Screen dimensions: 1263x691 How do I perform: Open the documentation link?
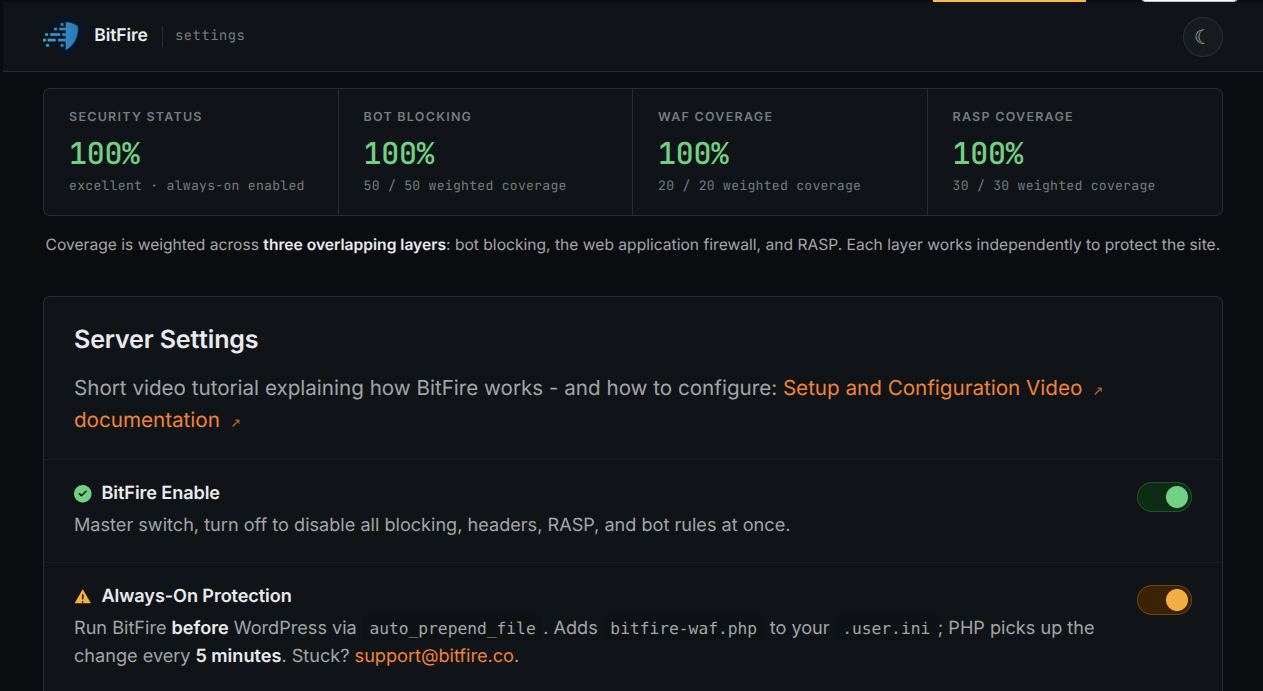[x=147, y=420]
